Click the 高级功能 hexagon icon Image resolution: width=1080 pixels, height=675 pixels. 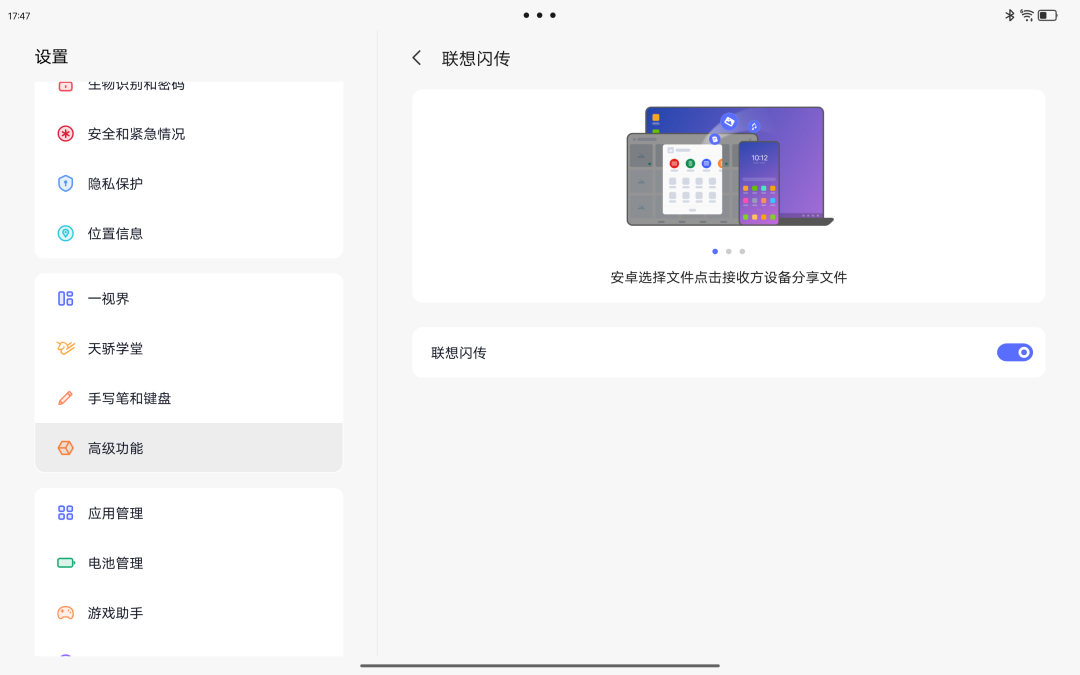(x=65, y=448)
